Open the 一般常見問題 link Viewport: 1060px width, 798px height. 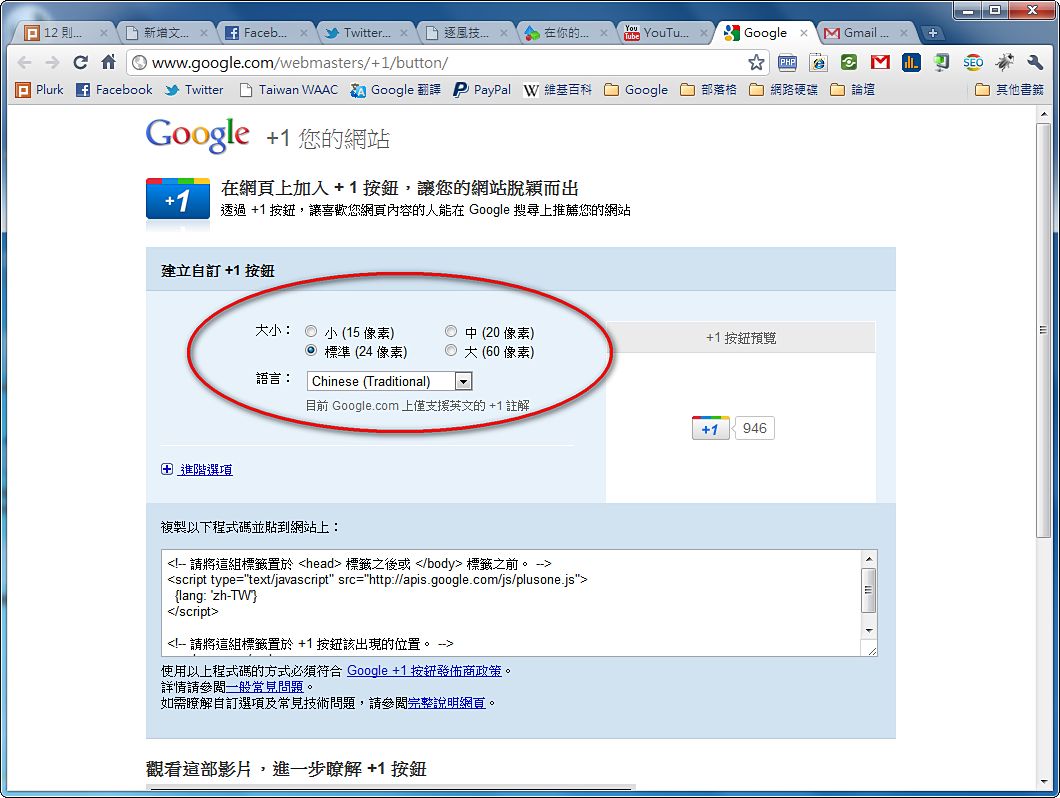click(x=264, y=687)
